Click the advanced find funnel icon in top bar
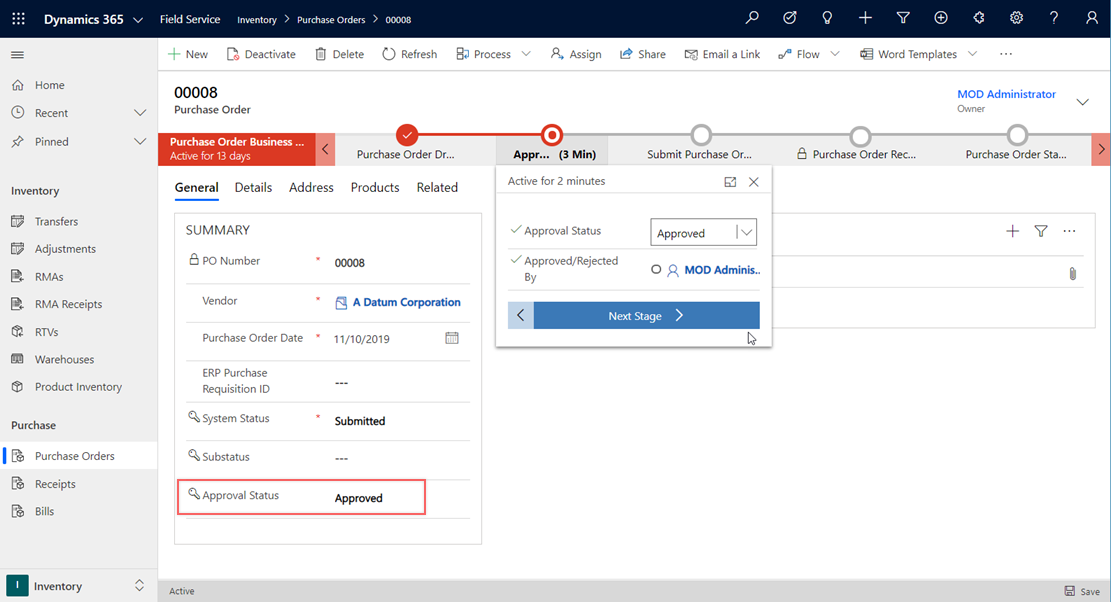Screen dimensions: 1111x602 point(903,19)
